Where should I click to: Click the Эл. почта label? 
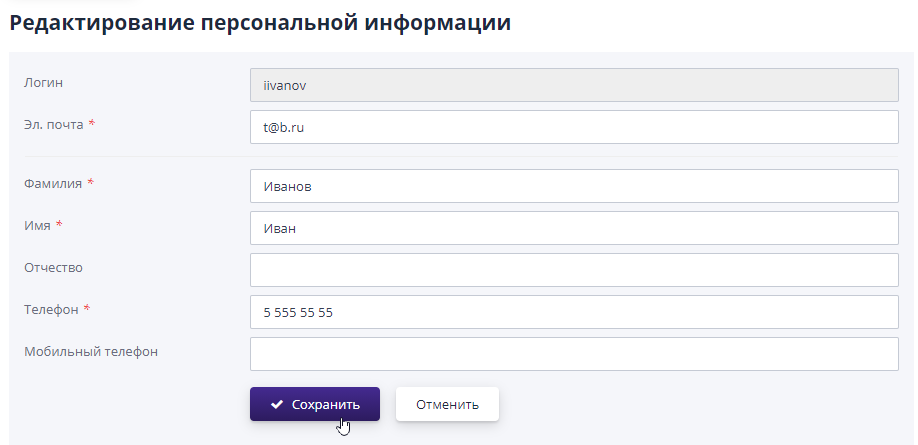53,124
